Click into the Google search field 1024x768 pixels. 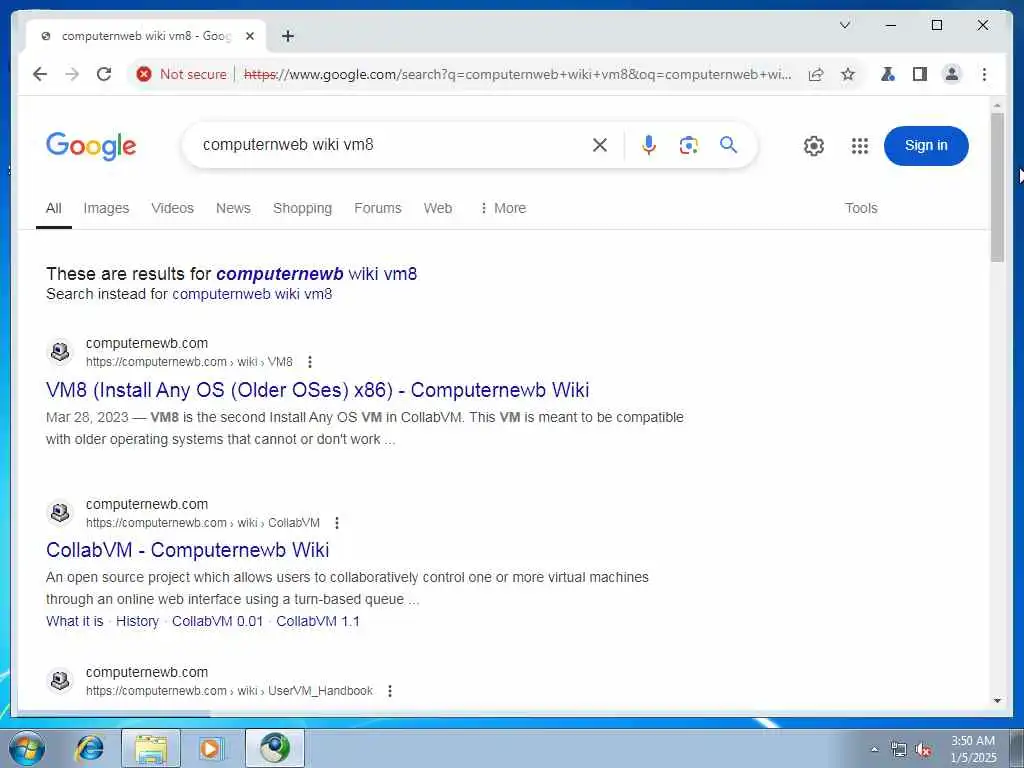[x=392, y=145]
